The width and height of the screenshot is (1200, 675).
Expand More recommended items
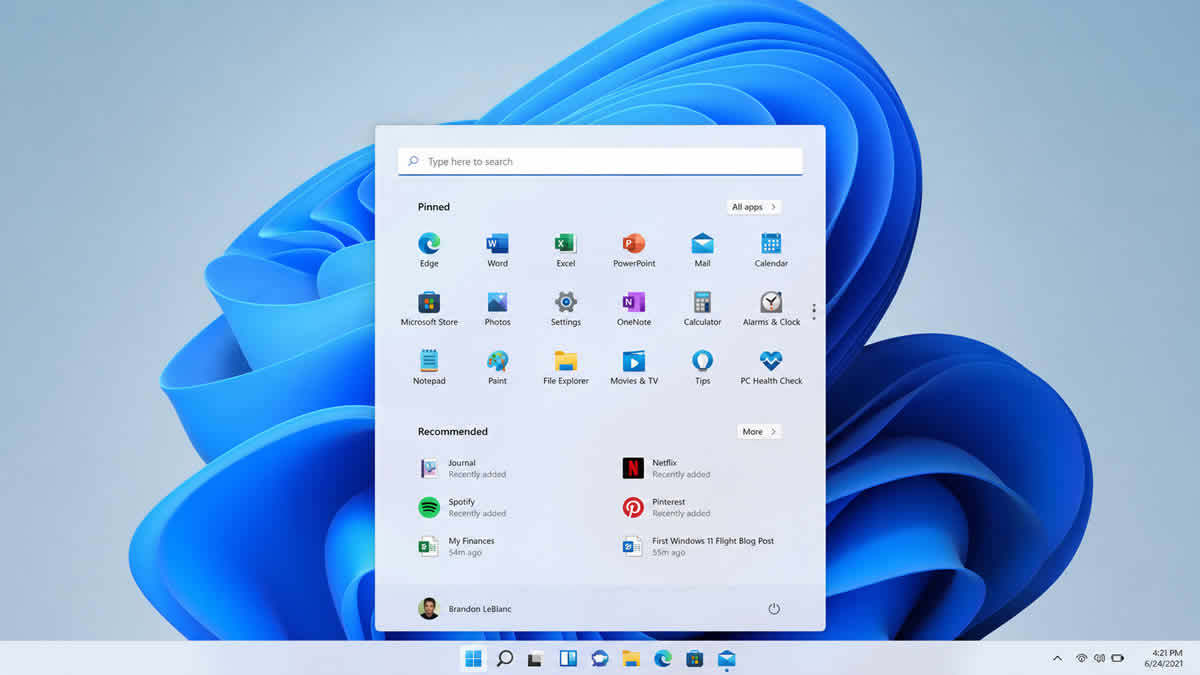tap(759, 431)
